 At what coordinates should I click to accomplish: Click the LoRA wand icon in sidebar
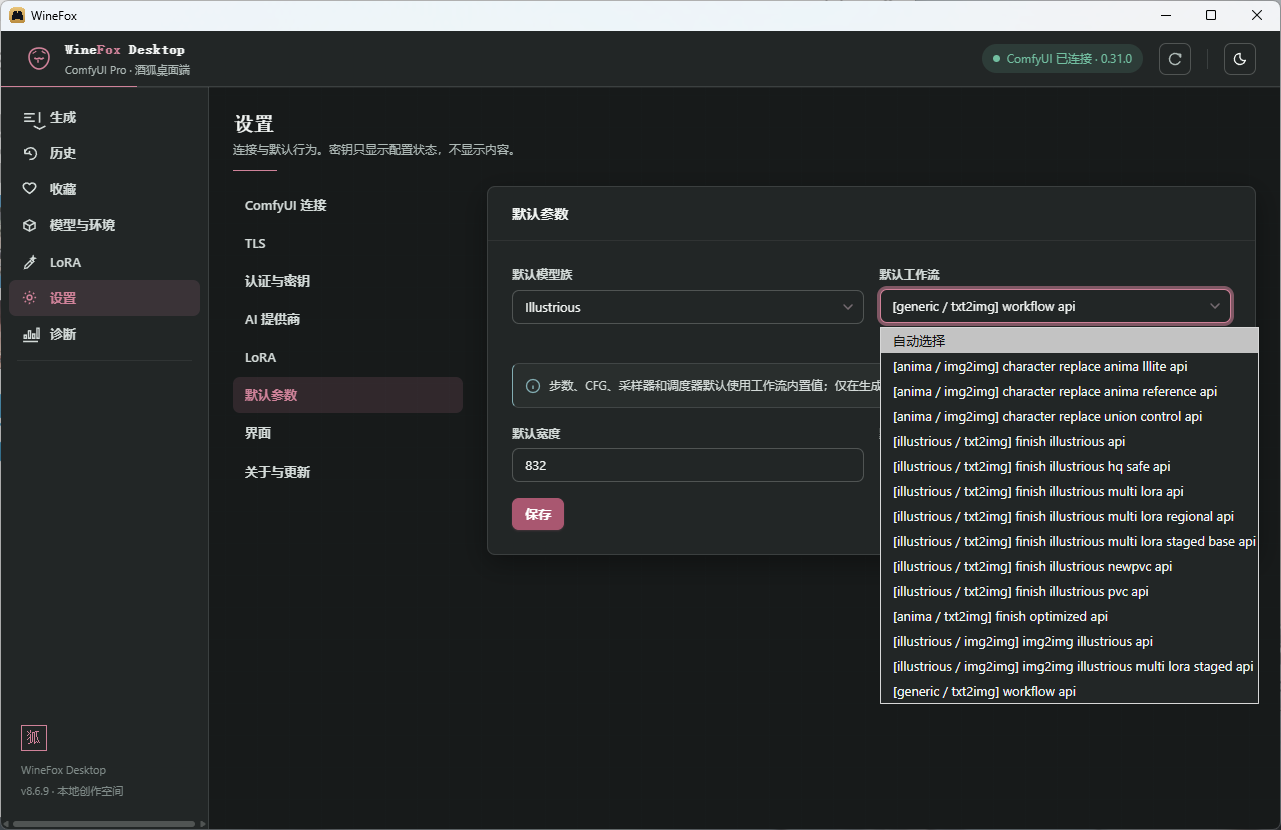pyautogui.click(x=30, y=262)
